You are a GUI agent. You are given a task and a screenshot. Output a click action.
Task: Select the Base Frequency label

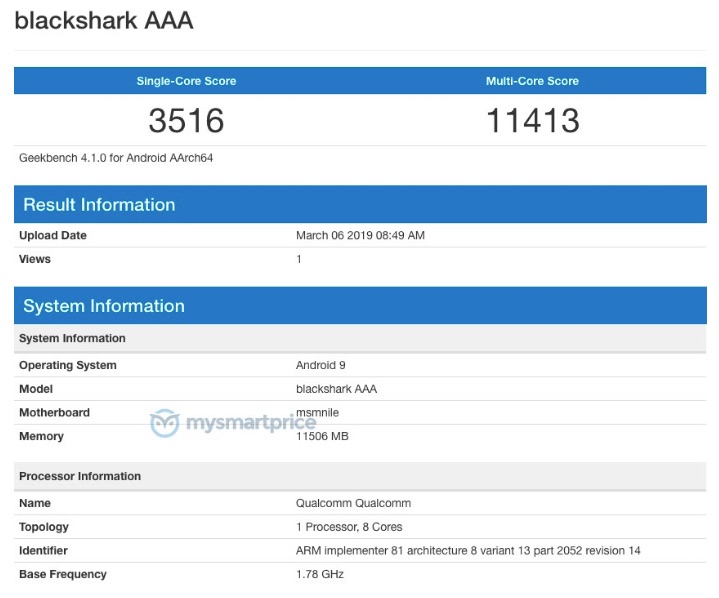click(63, 574)
